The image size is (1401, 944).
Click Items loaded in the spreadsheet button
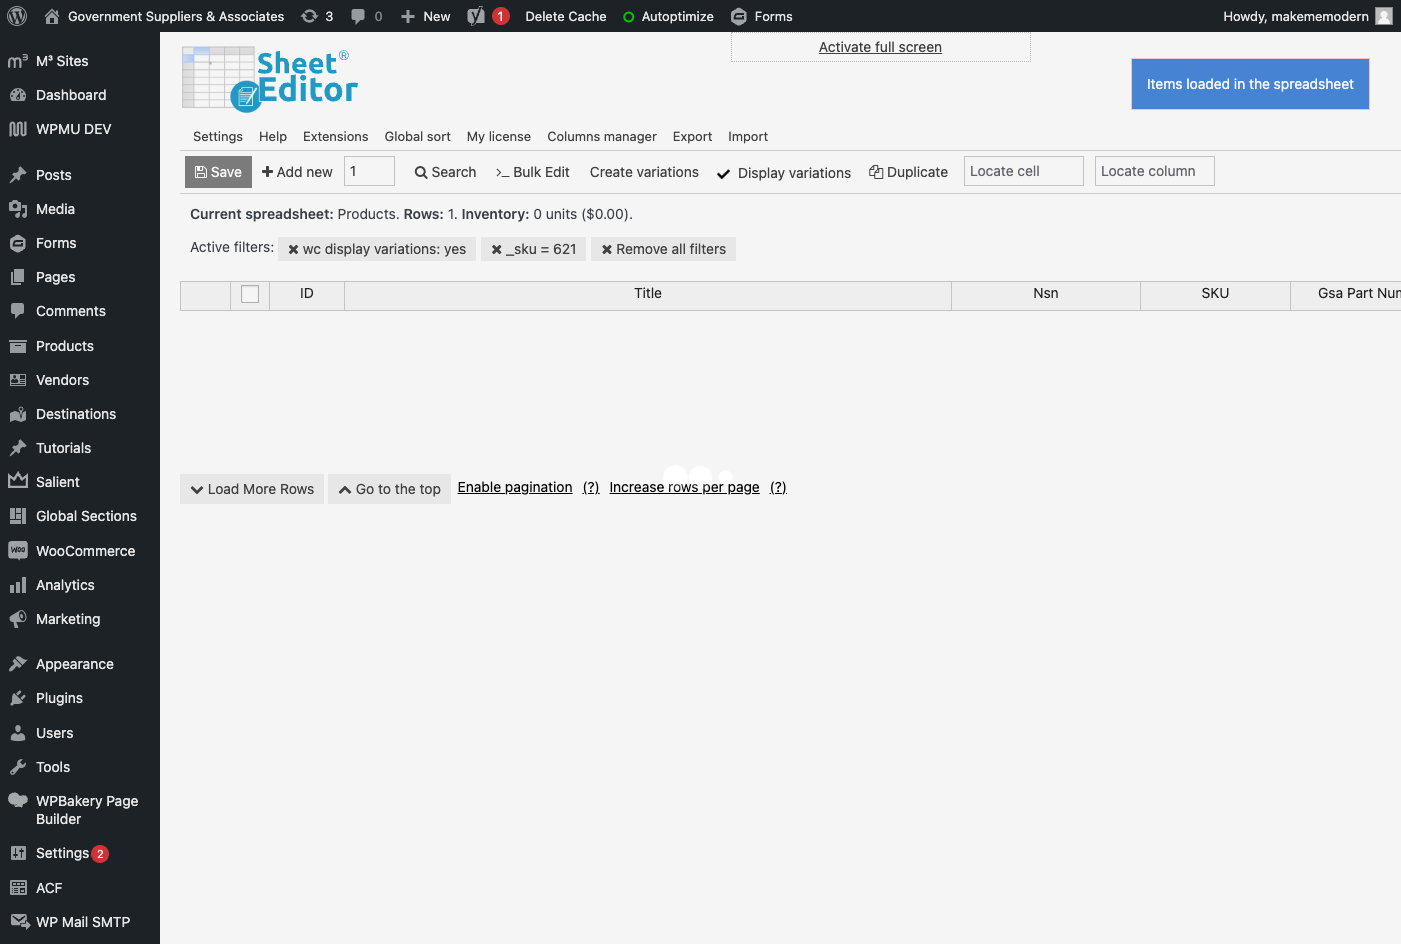(x=1250, y=84)
